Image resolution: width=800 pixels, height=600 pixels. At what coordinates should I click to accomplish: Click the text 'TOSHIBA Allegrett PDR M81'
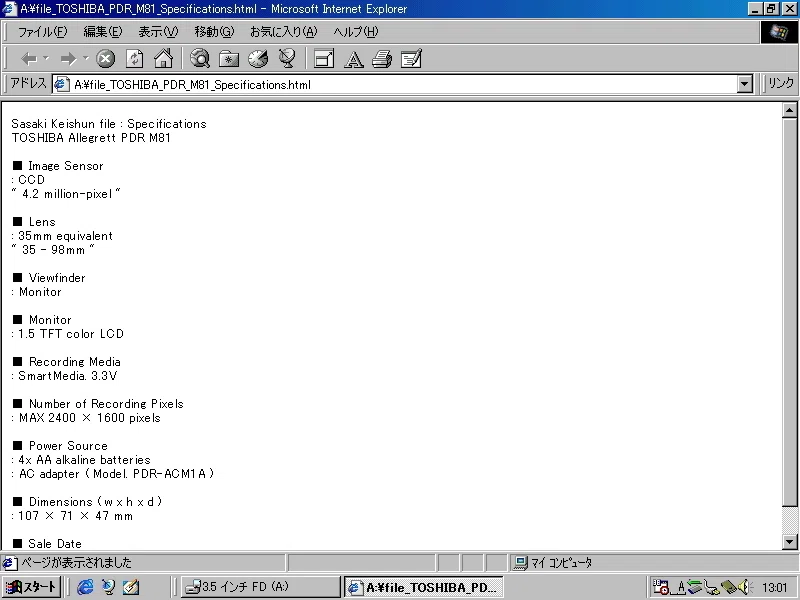point(91,138)
